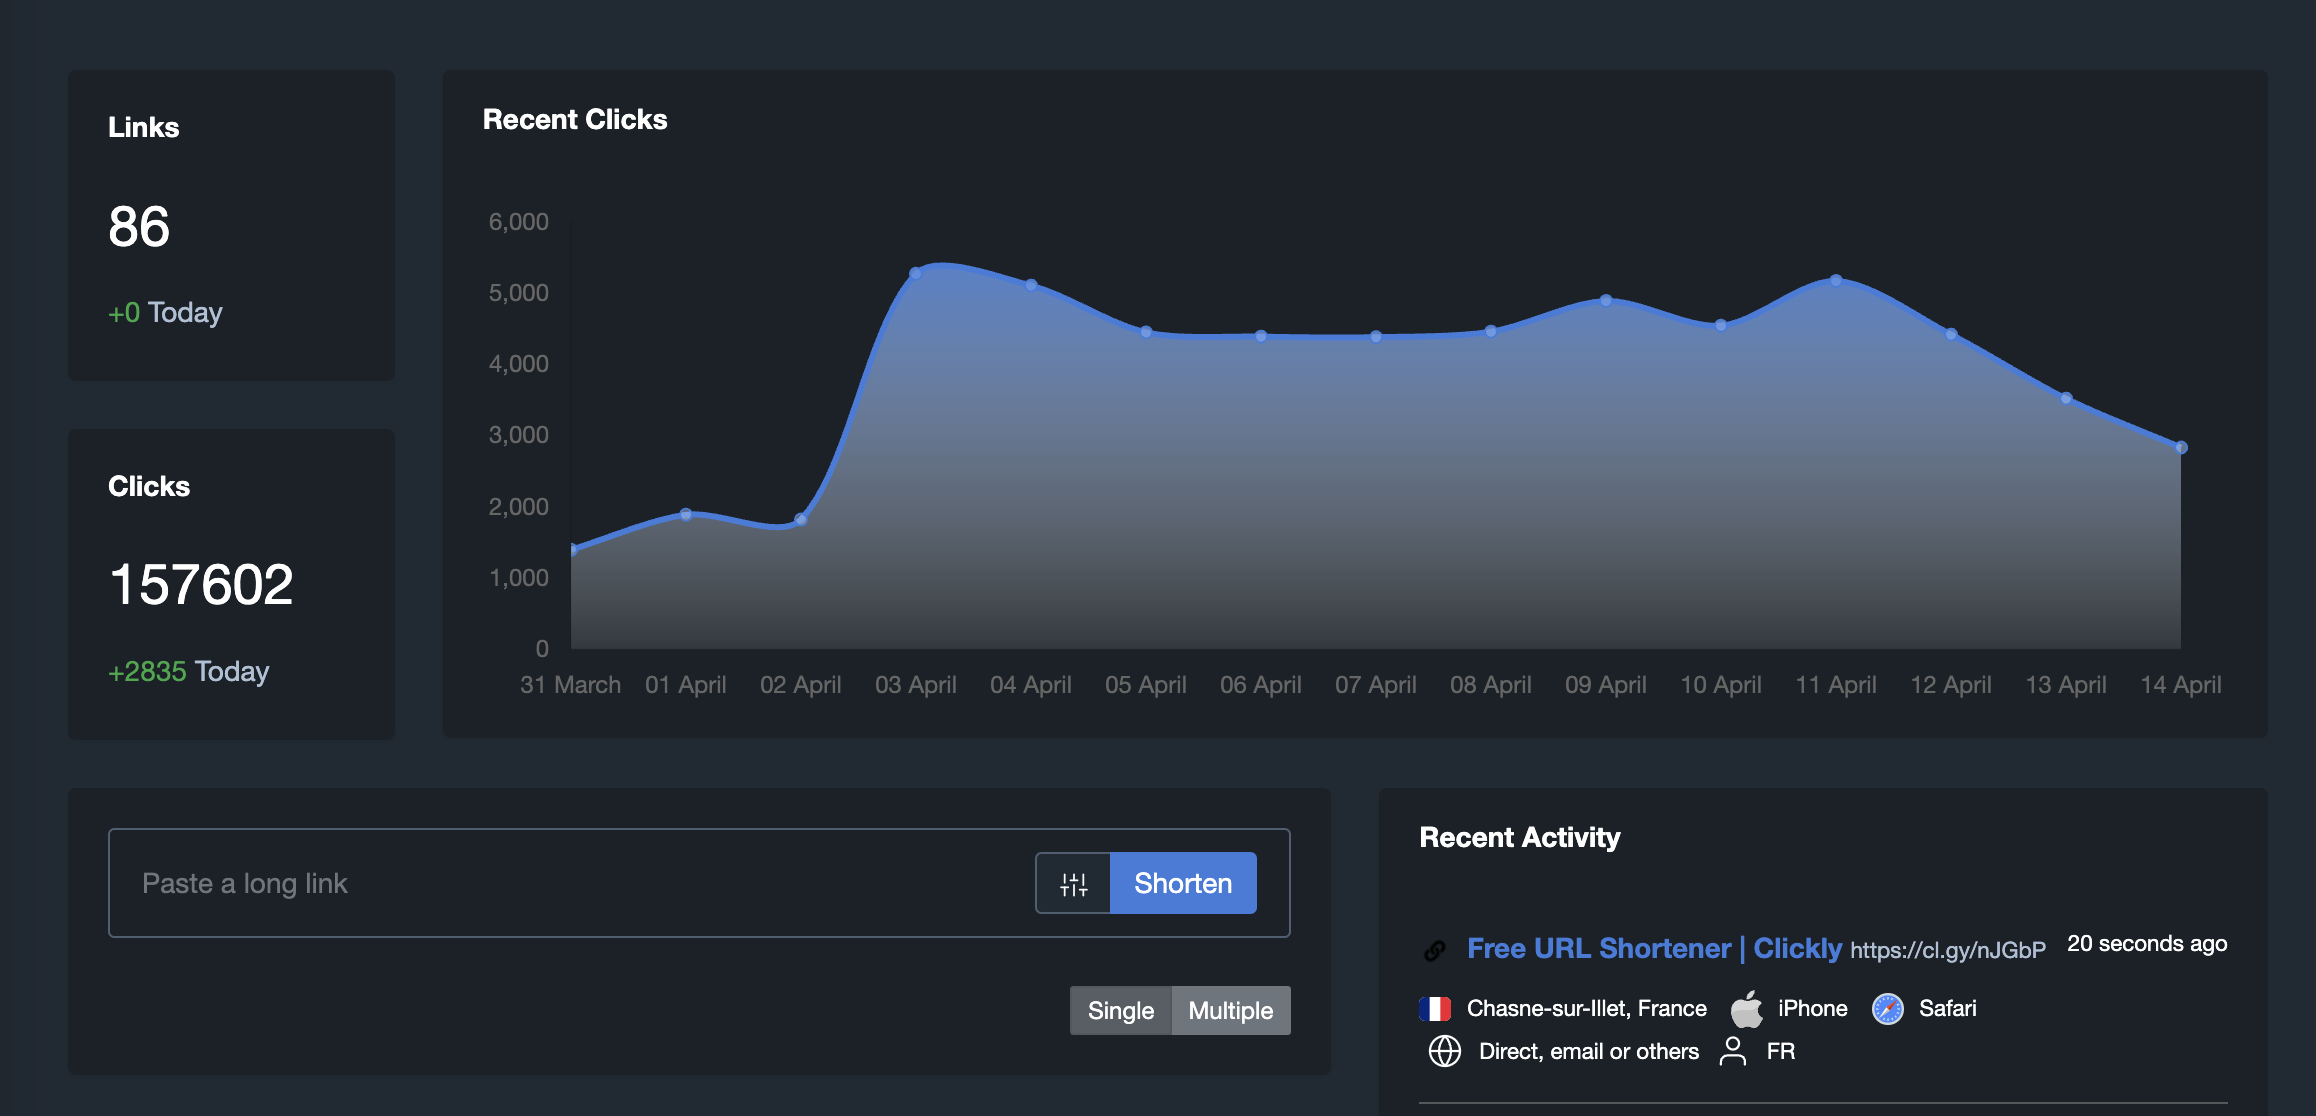The height and width of the screenshot is (1116, 2316).
Task: Click the Clicks card title
Action: (148, 486)
